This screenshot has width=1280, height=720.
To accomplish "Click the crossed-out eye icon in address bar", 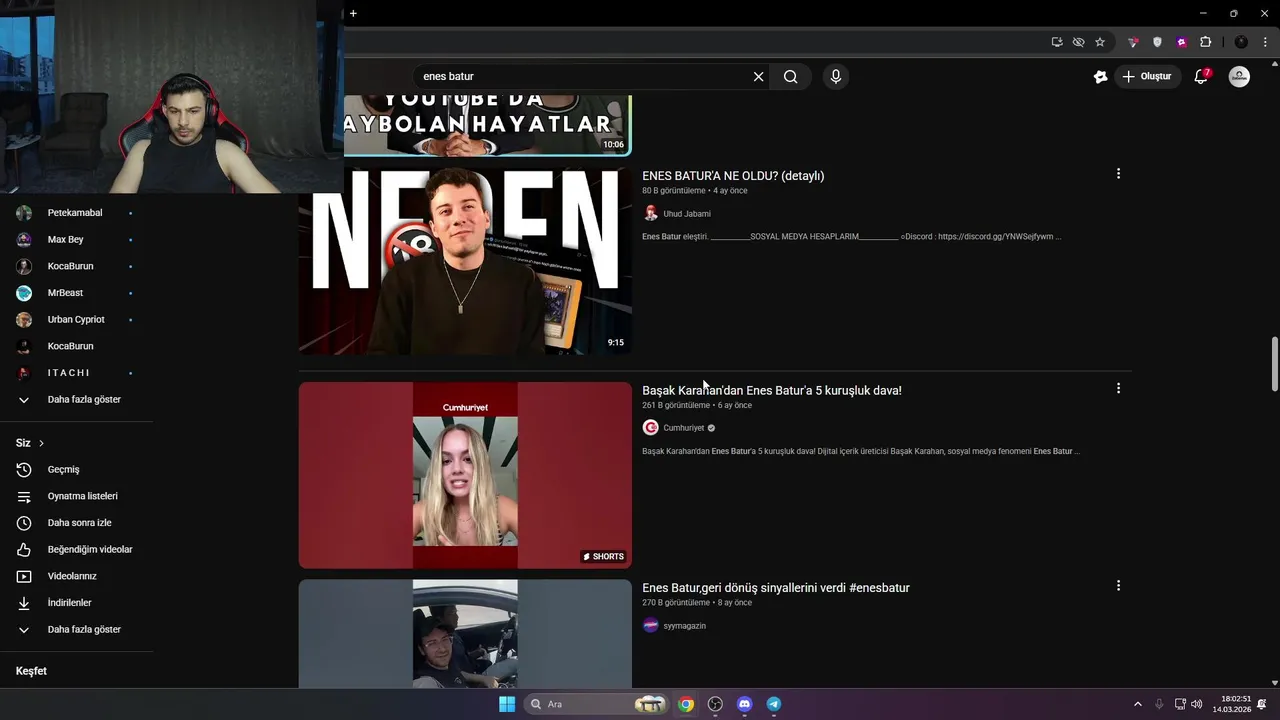I will tap(1078, 42).
